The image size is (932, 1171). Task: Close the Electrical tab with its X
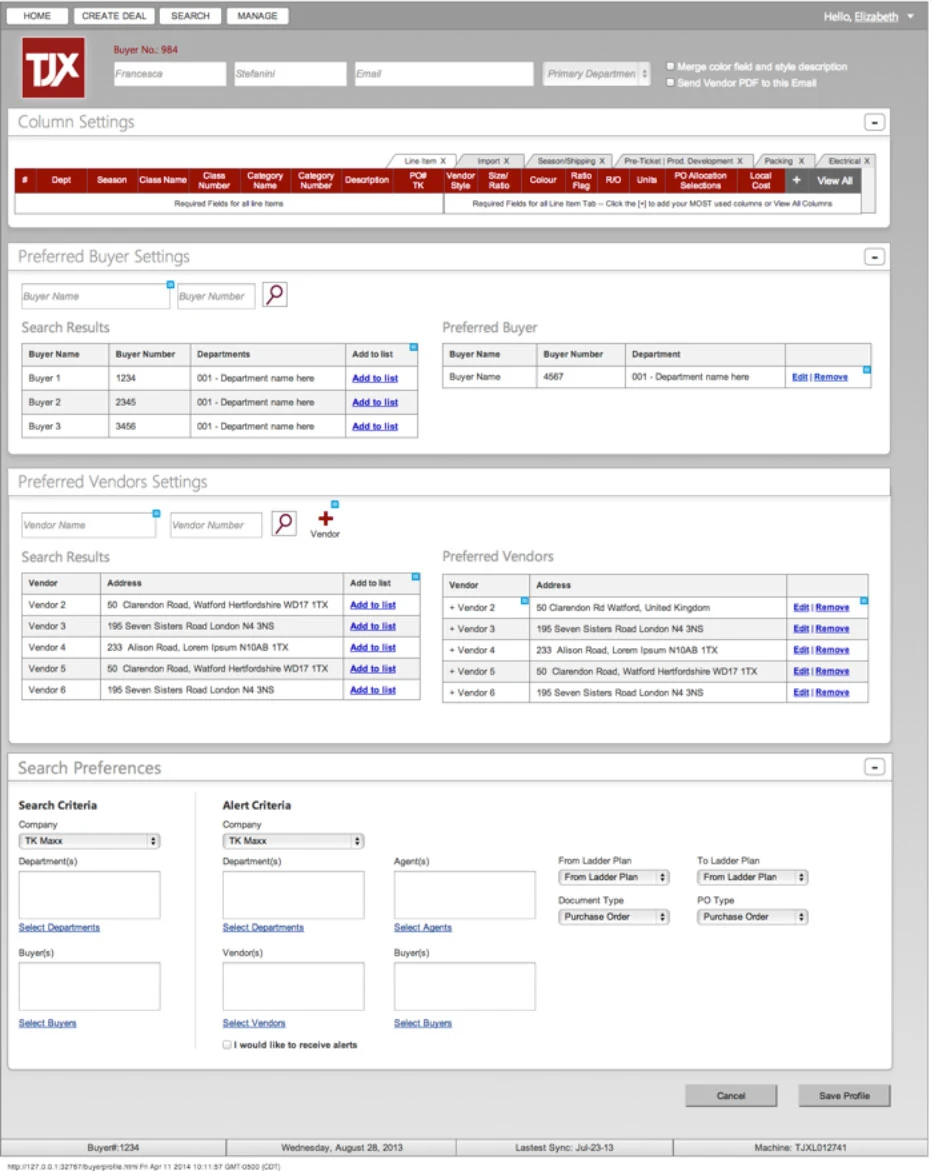pyautogui.click(x=867, y=161)
